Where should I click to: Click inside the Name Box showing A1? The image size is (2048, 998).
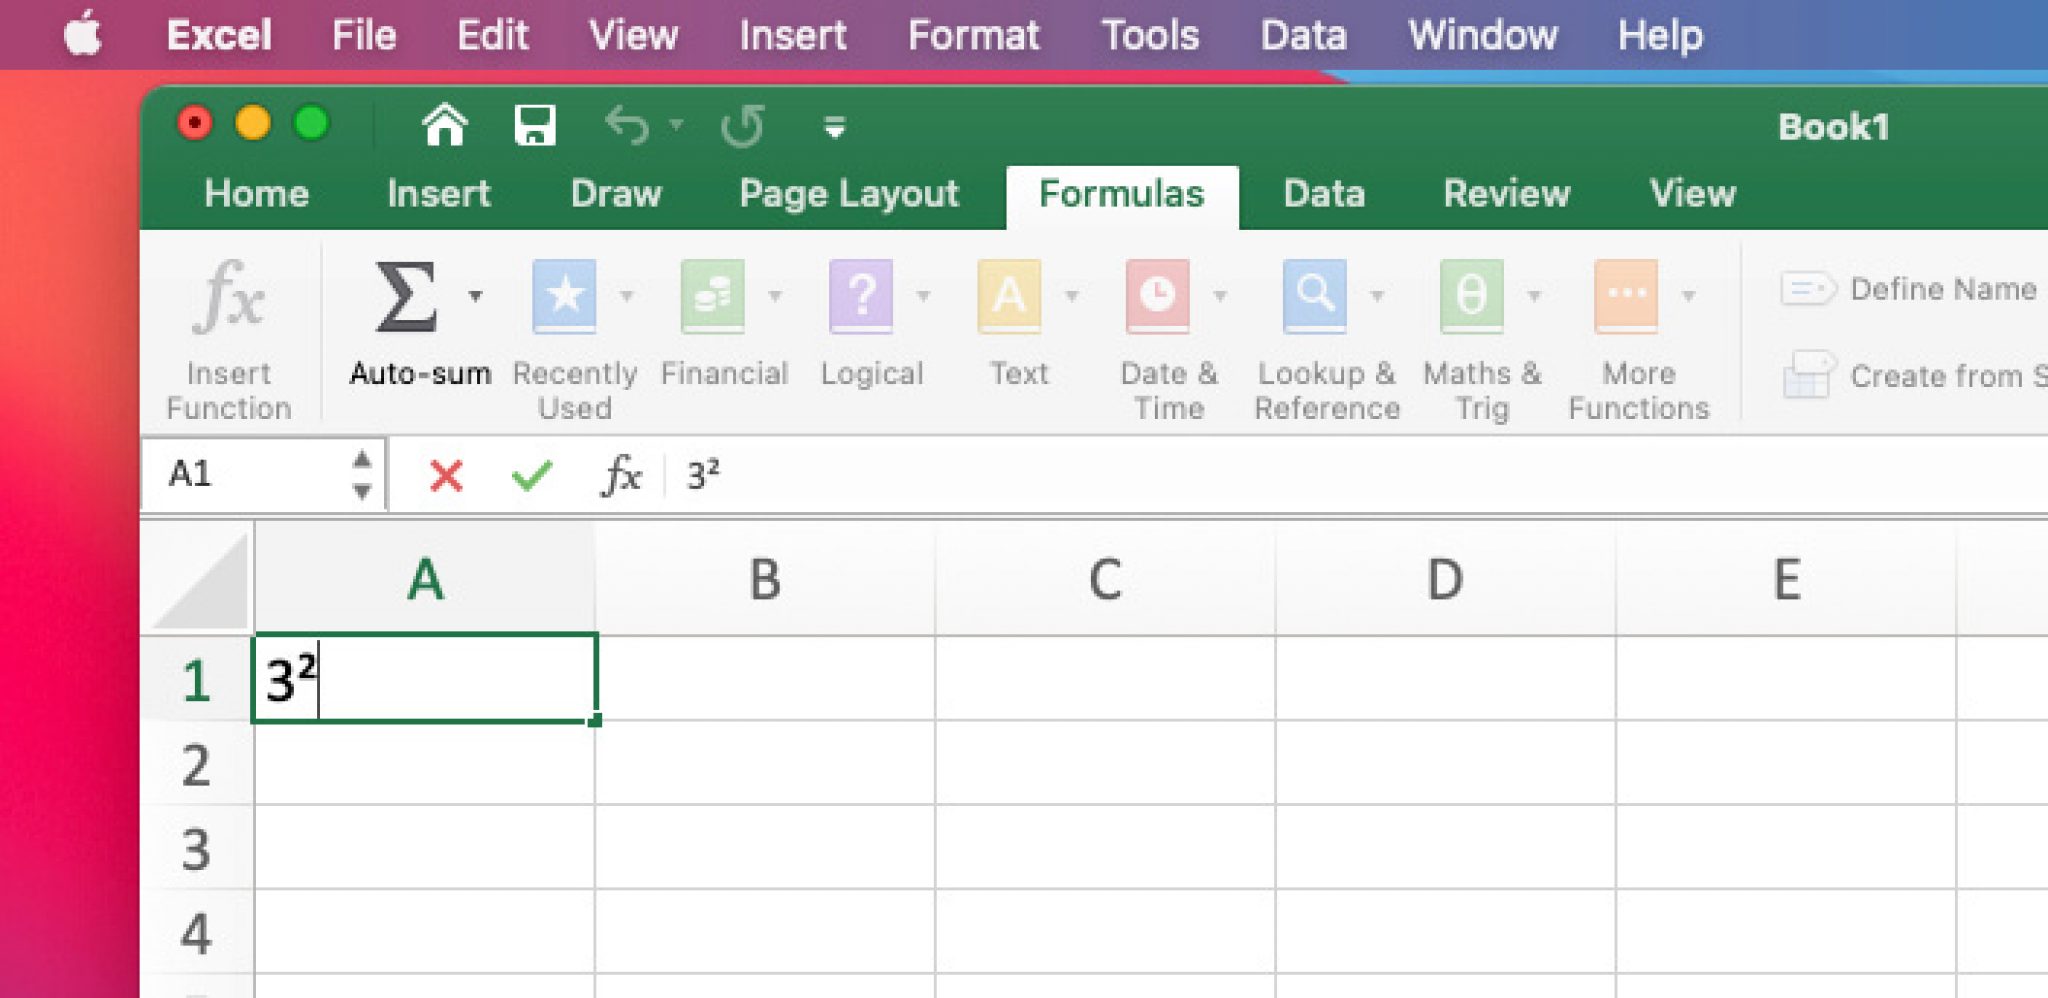coord(250,476)
